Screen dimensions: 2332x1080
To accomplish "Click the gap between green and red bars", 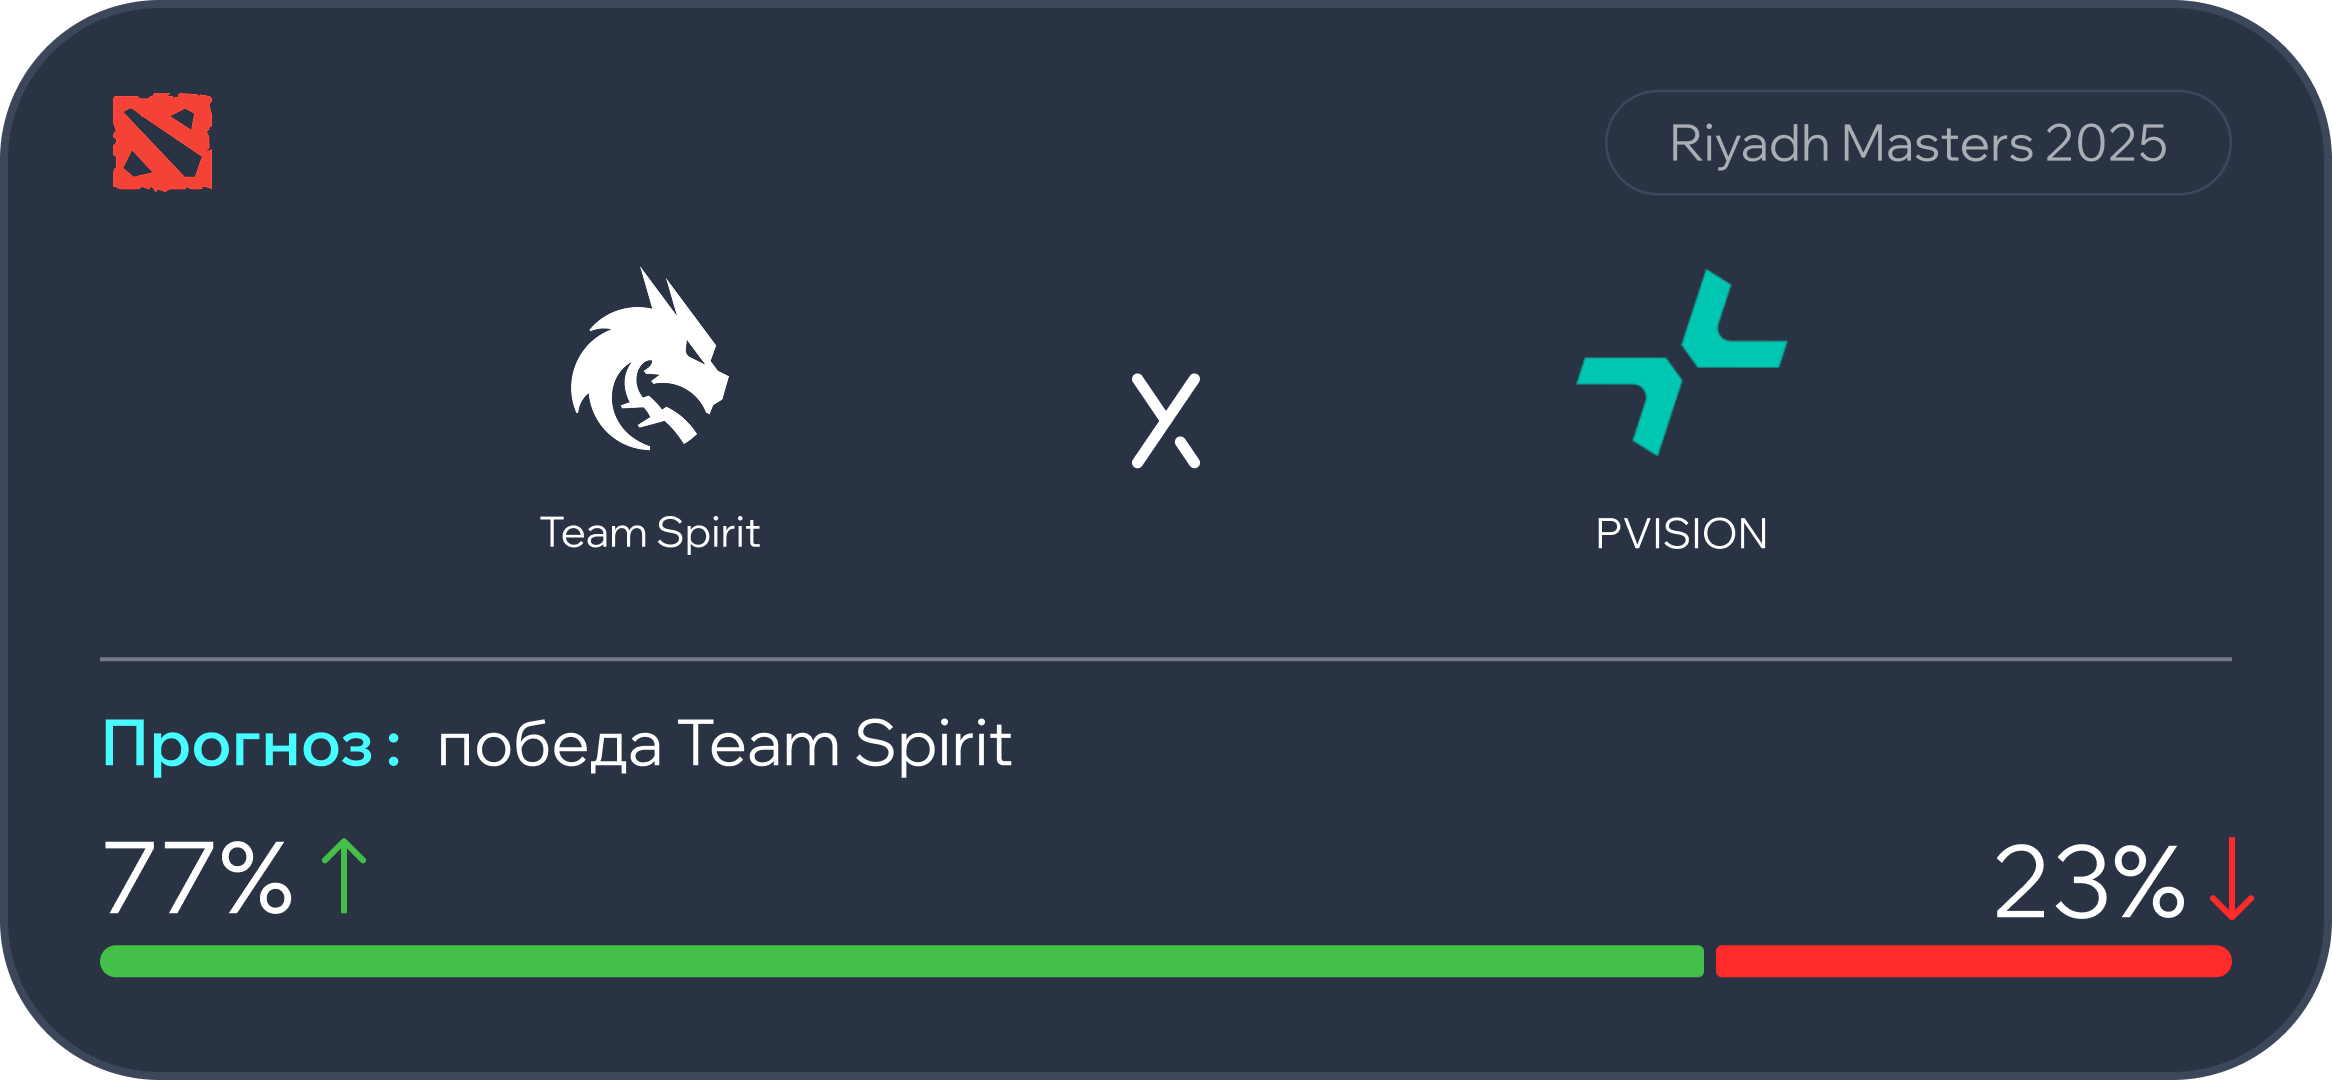I will point(1710,961).
